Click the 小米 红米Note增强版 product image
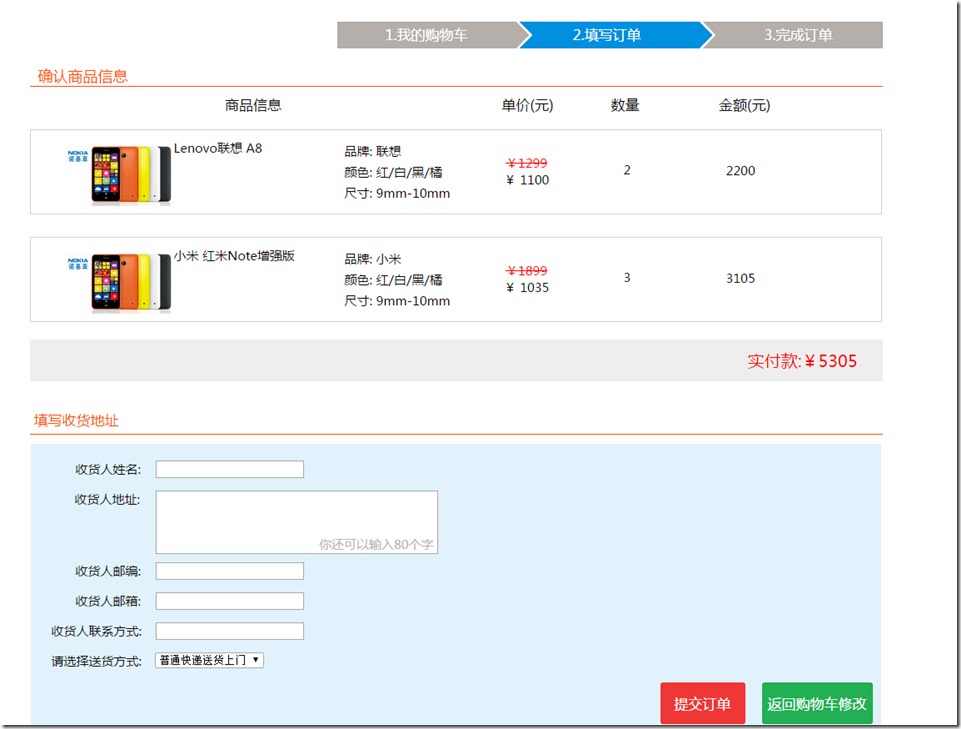961x729 pixels. tap(120, 283)
